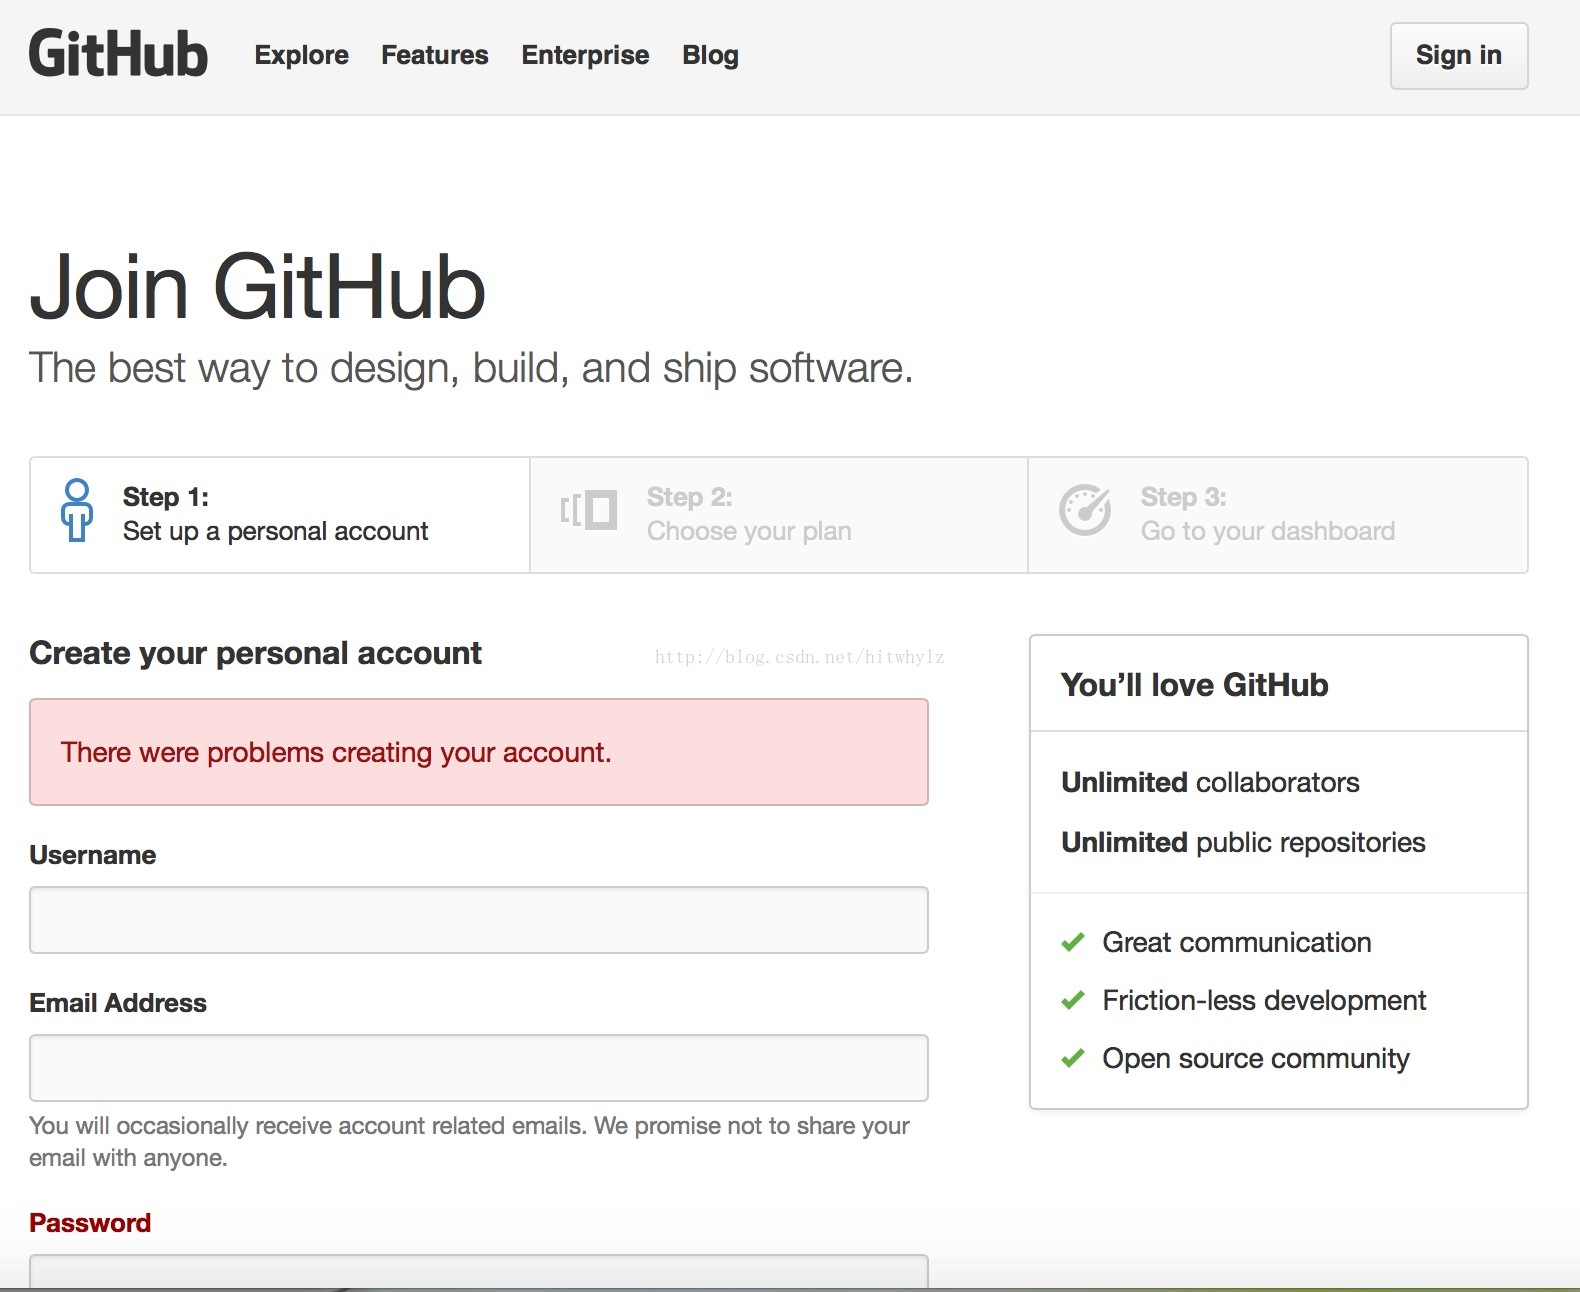1580x1292 pixels.
Task: Click checkmark beside Friction-less development
Action: pyautogui.click(x=1073, y=1000)
